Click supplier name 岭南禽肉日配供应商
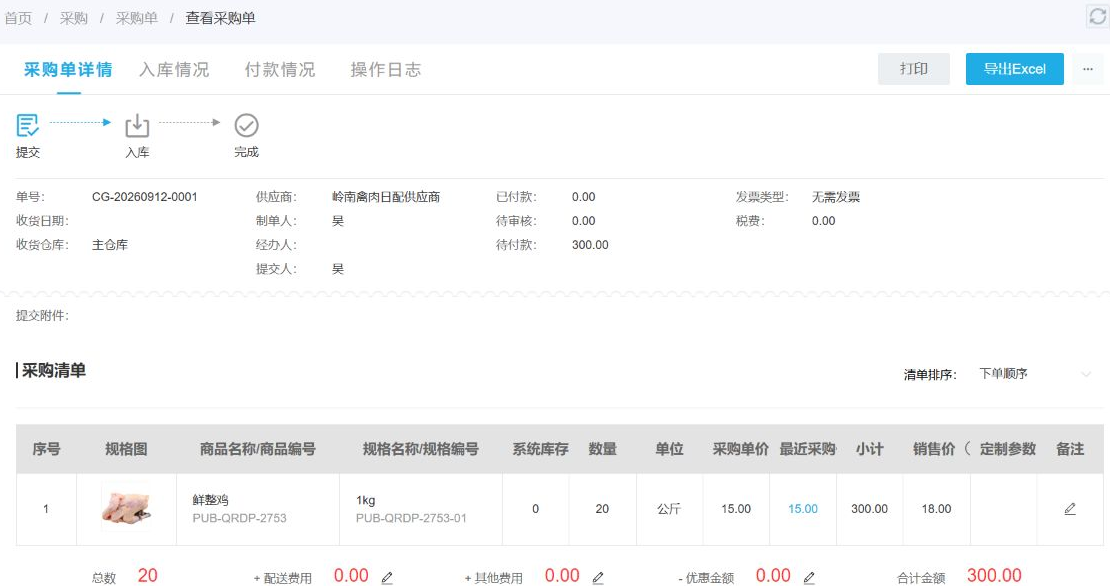This screenshot has width=1110, height=586. (x=386, y=197)
